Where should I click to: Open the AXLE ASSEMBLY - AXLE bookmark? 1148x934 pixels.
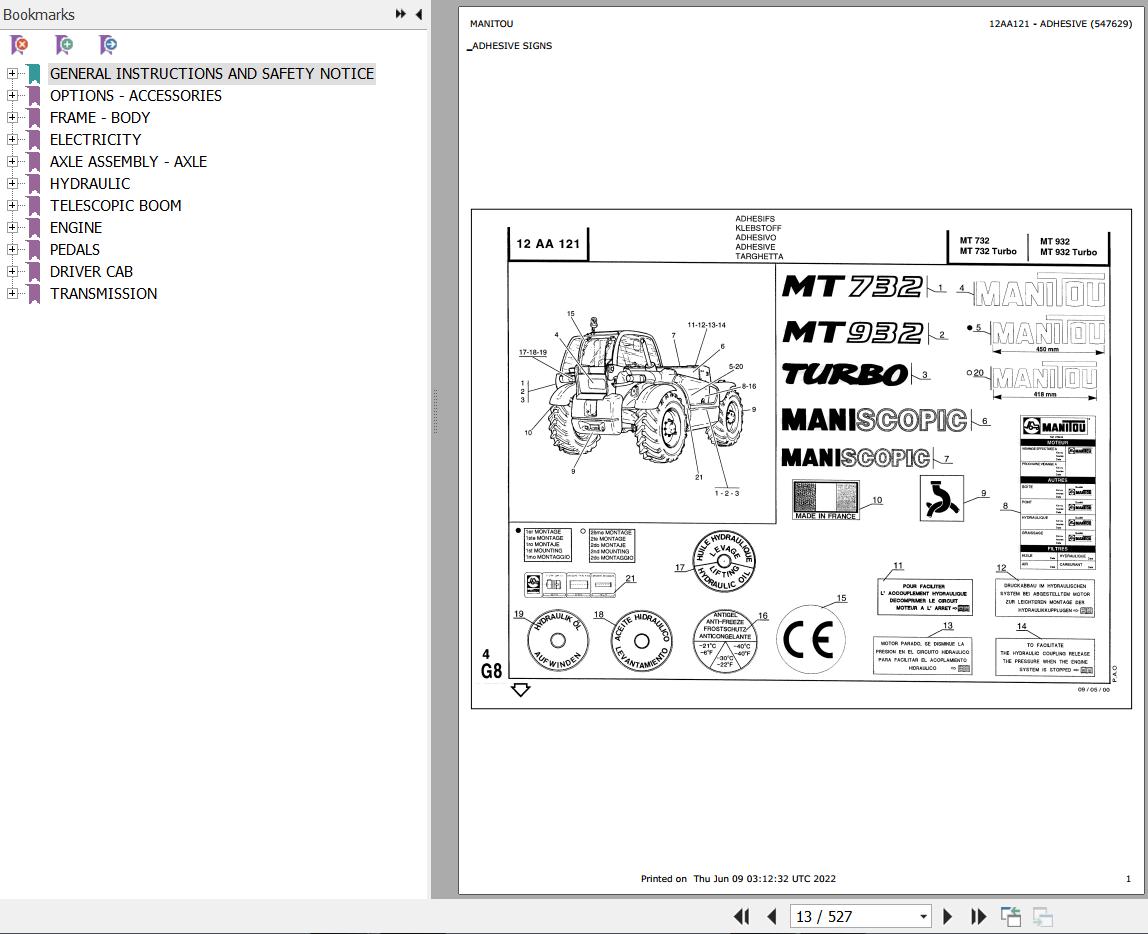[x=128, y=162]
